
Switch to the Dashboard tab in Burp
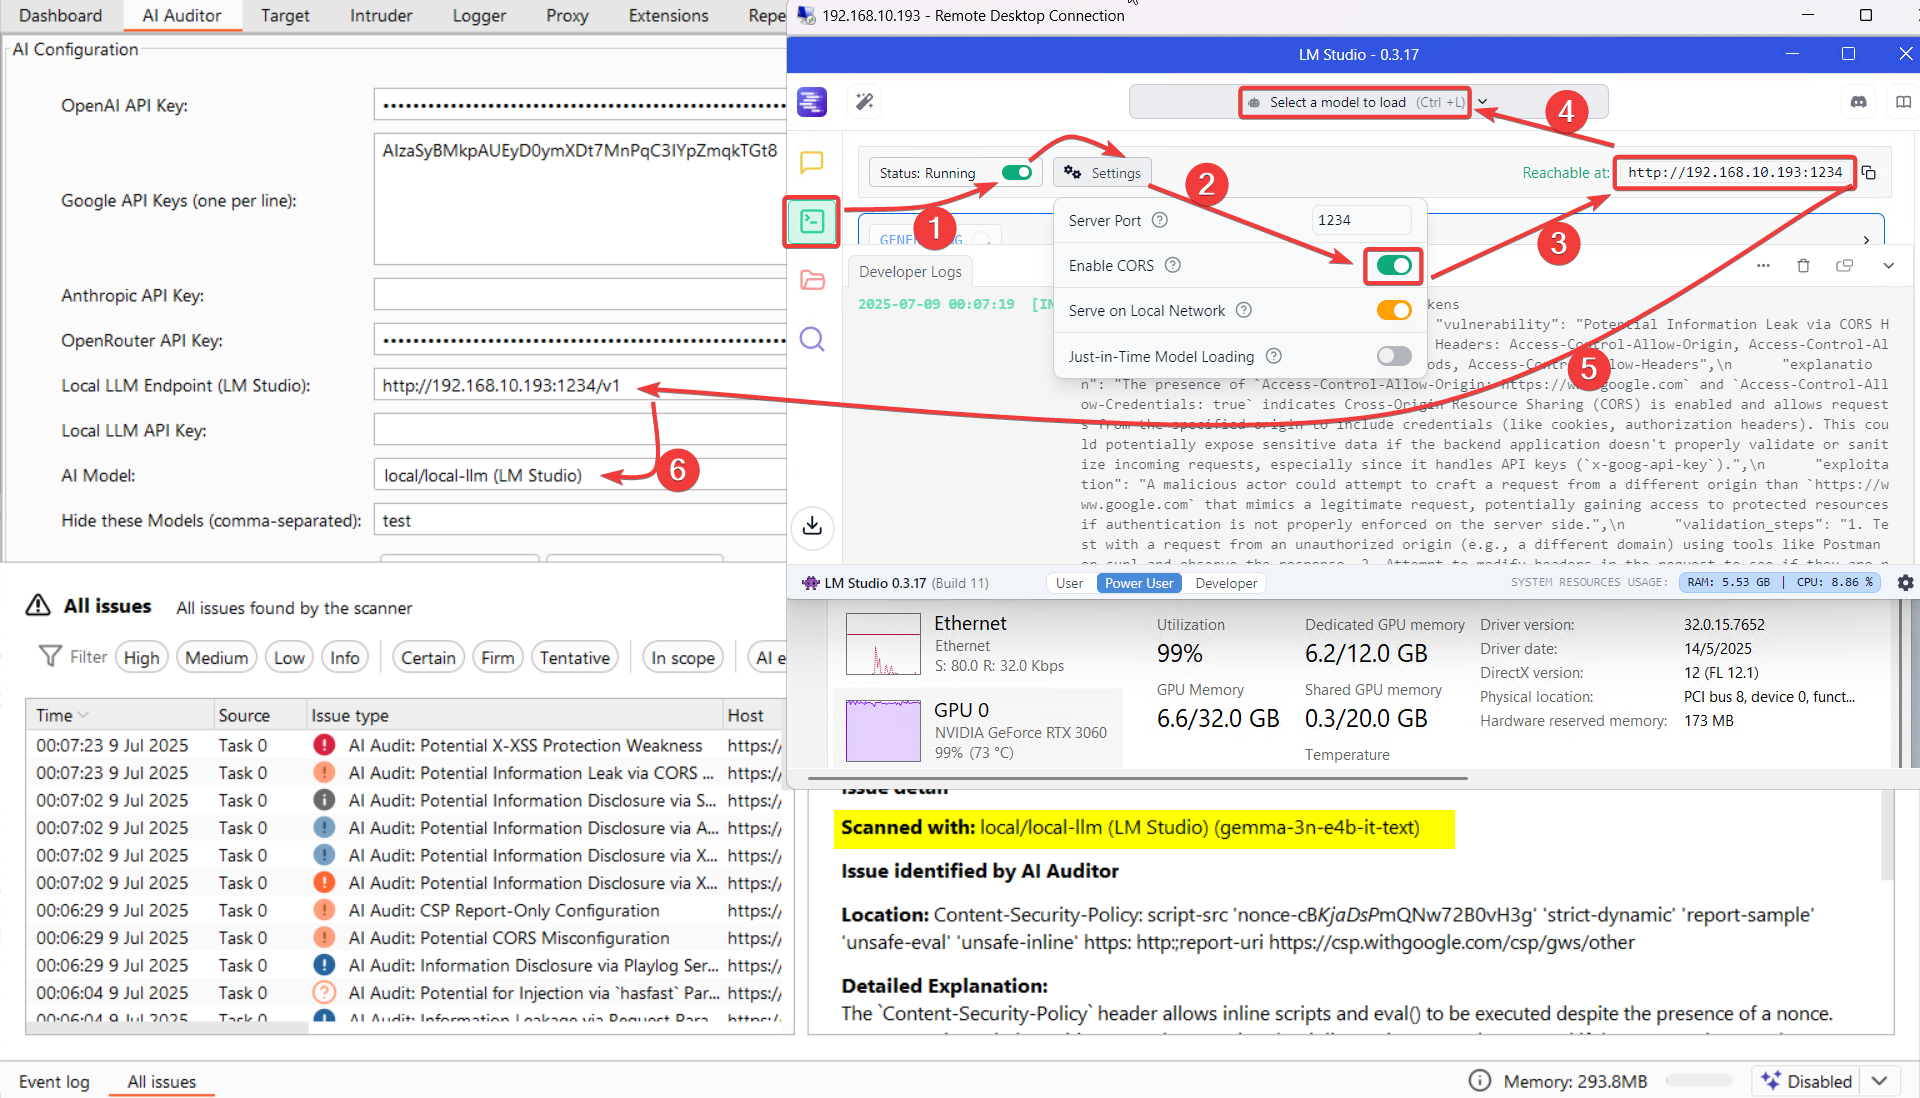[x=60, y=15]
